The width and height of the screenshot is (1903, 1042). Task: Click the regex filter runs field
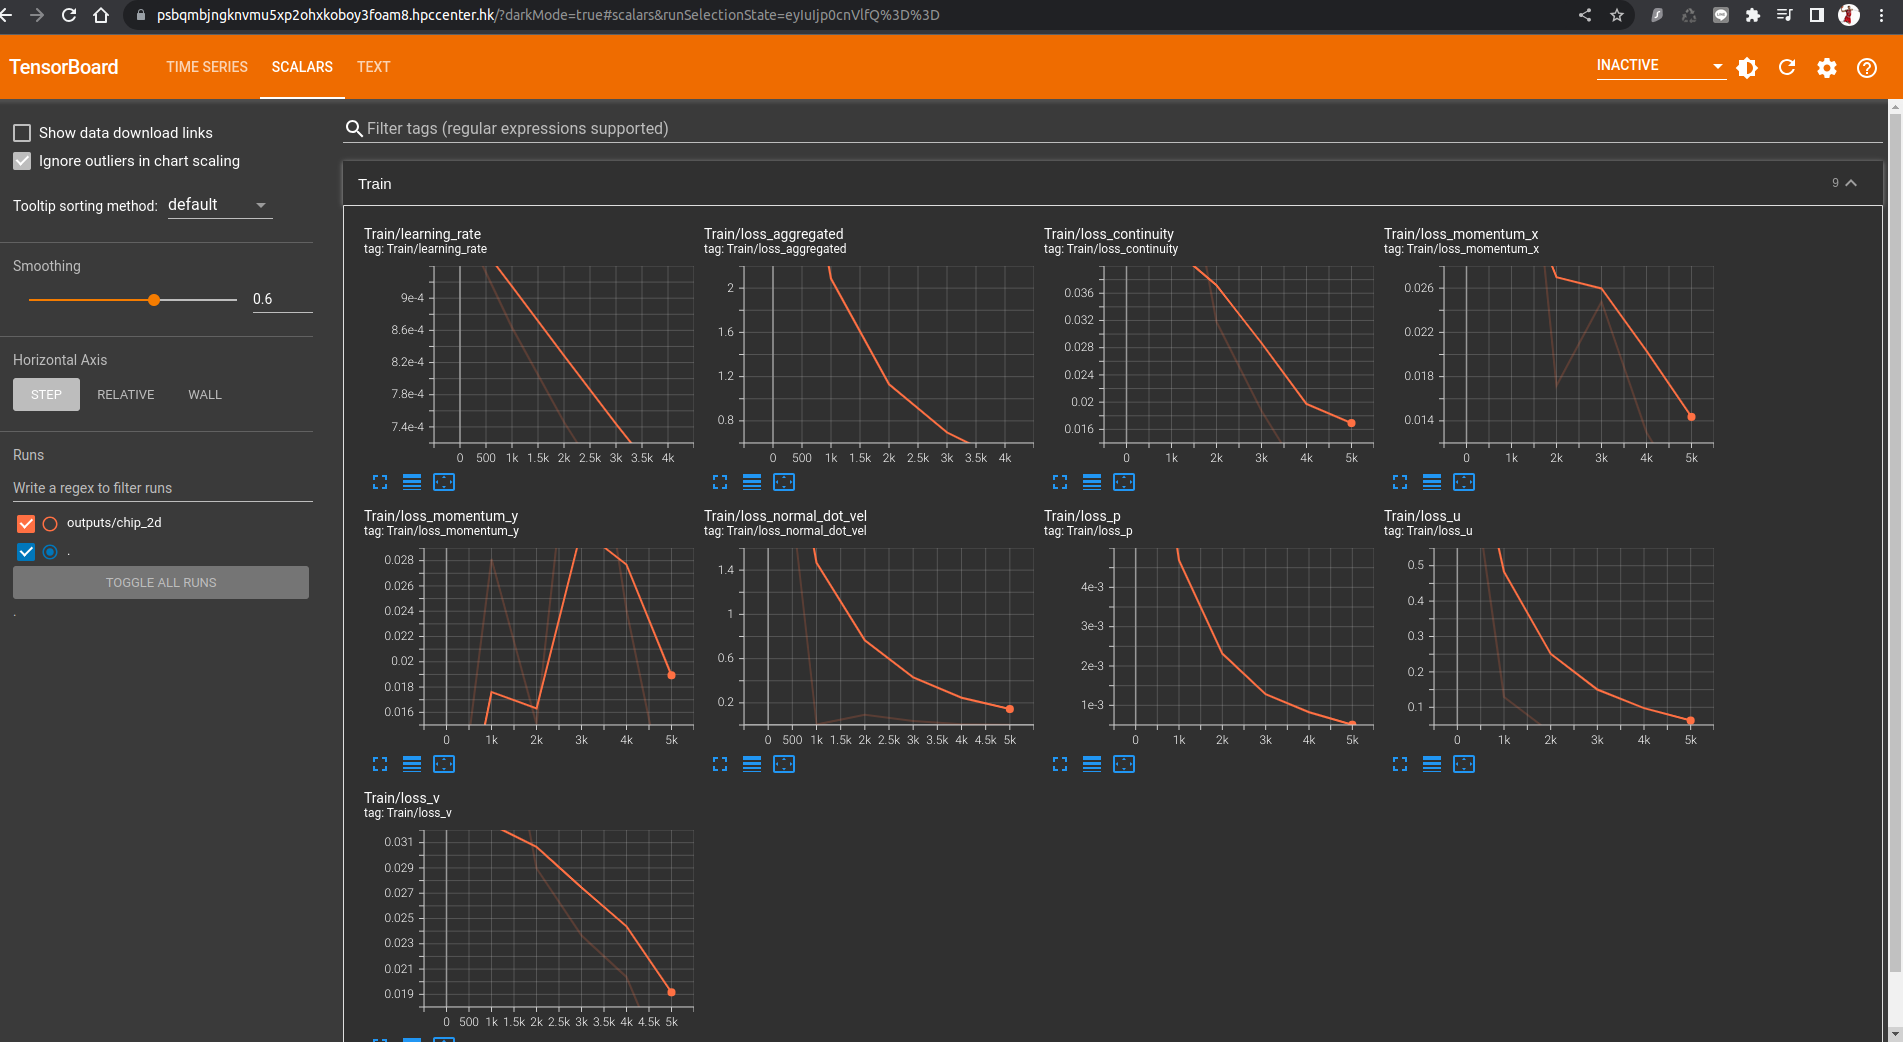click(x=163, y=488)
